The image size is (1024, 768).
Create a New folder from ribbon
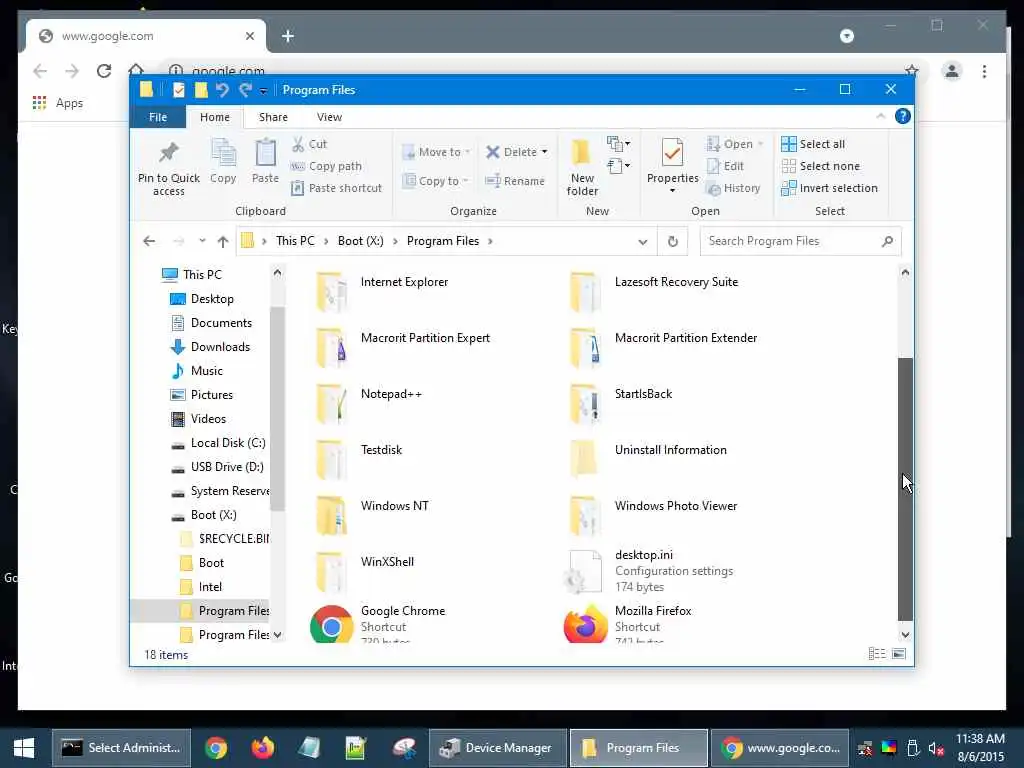582,167
